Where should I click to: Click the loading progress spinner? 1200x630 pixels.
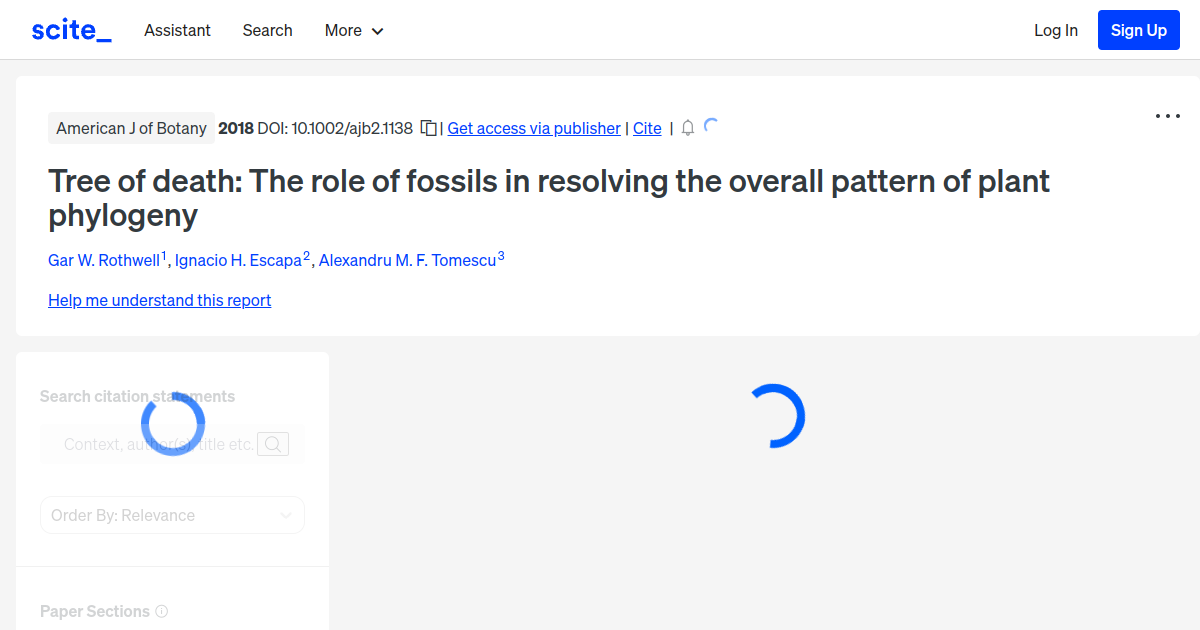[778, 414]
